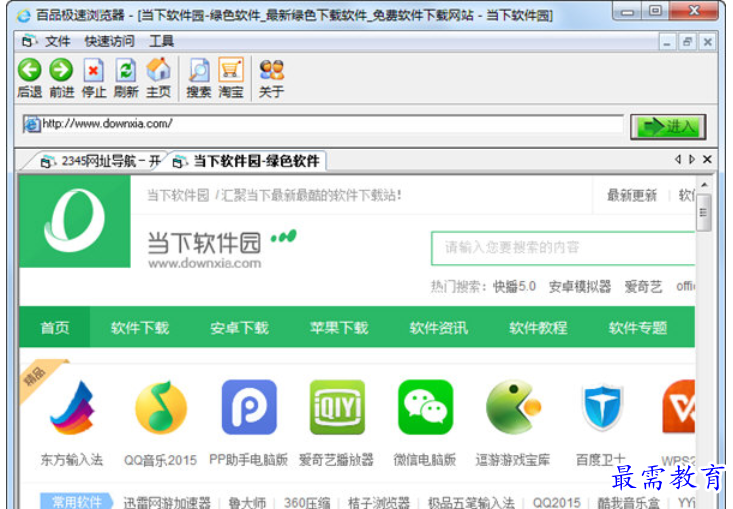Open the 迅雷网游加速器 link
This screenshot has width=733, height=509.
(x=167, y=503)
